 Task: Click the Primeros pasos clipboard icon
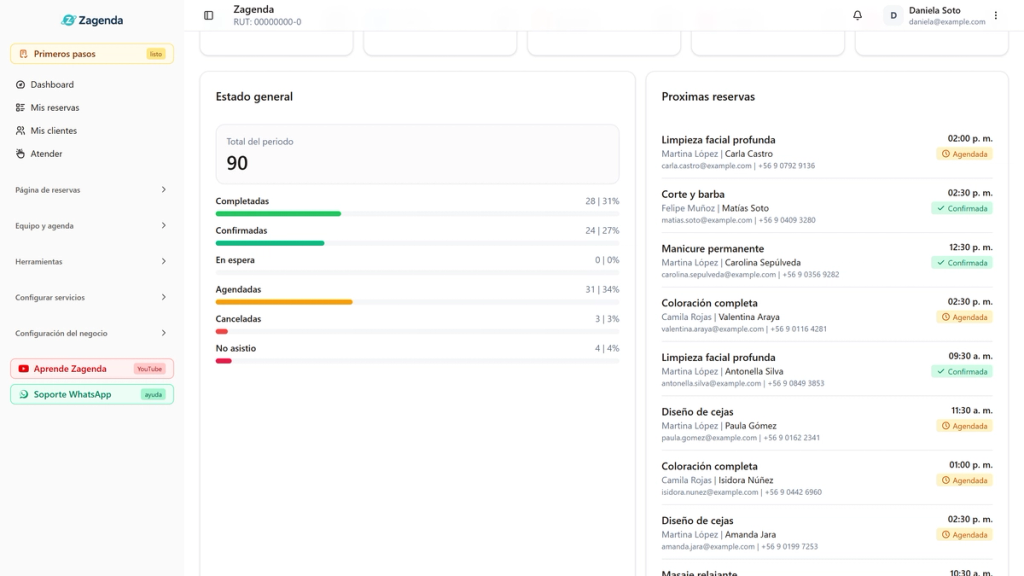pos(24,54)
